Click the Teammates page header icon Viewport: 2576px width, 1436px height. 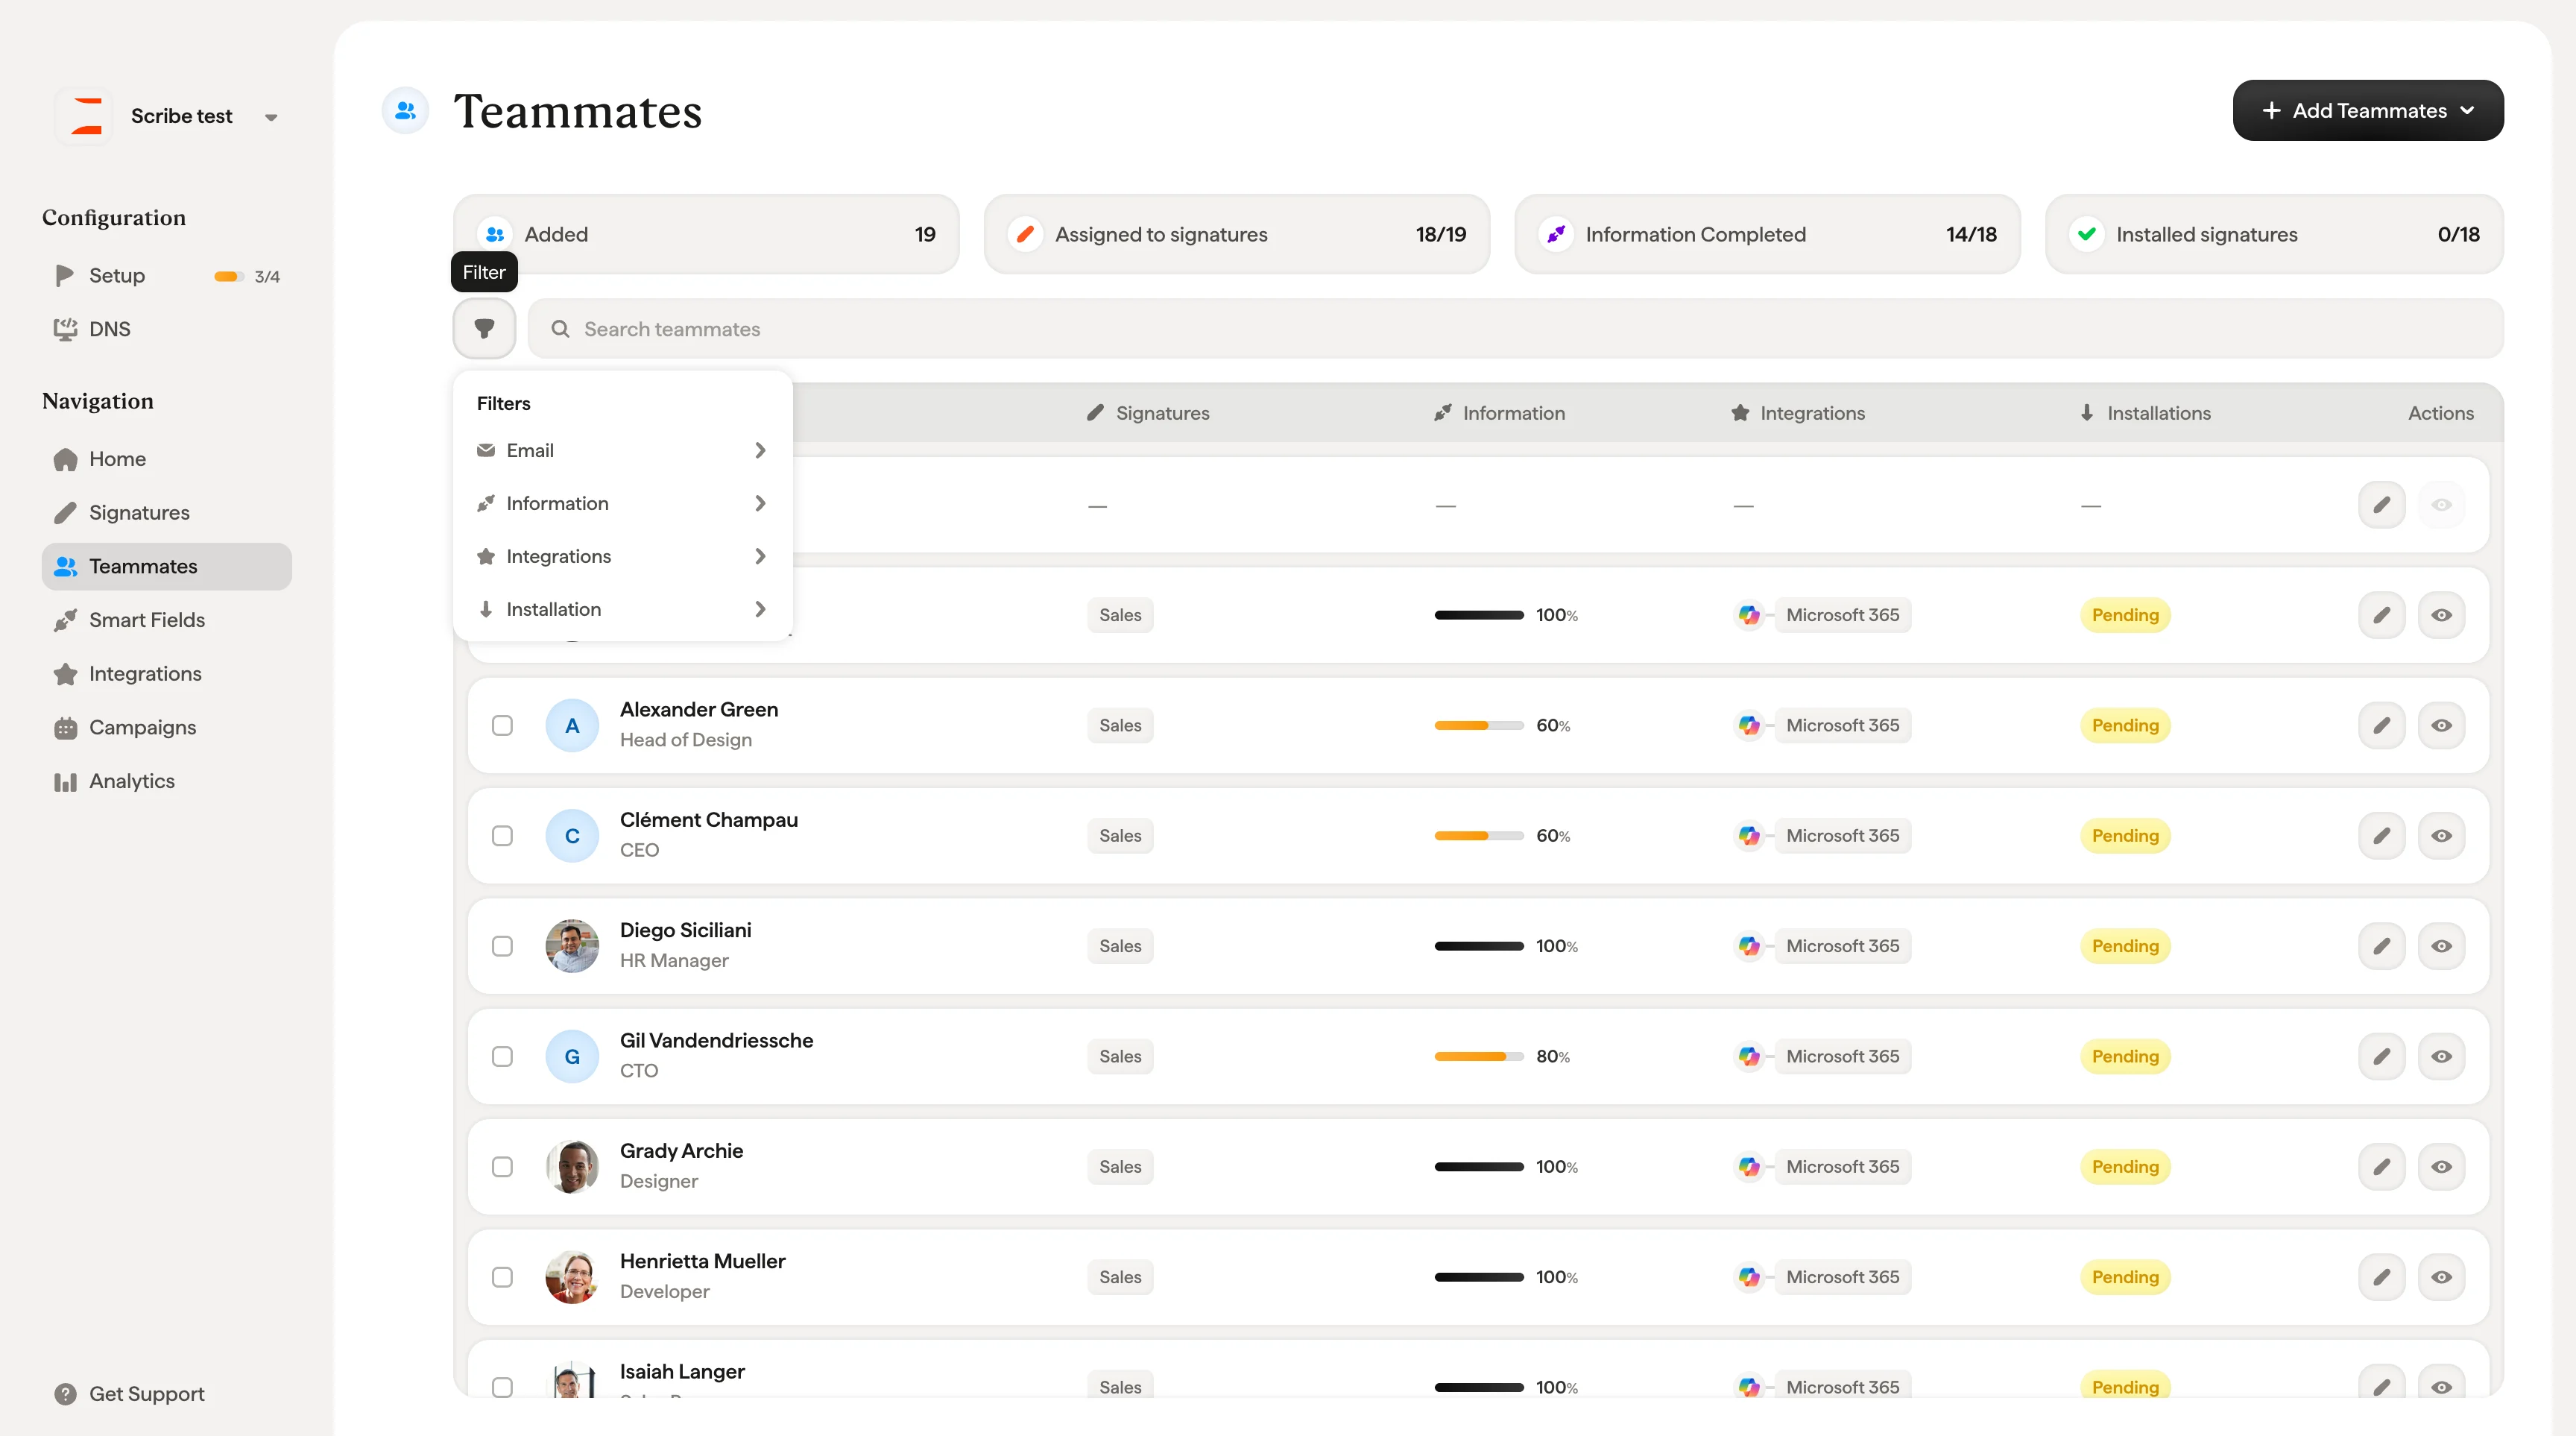[x=406, y=111]
